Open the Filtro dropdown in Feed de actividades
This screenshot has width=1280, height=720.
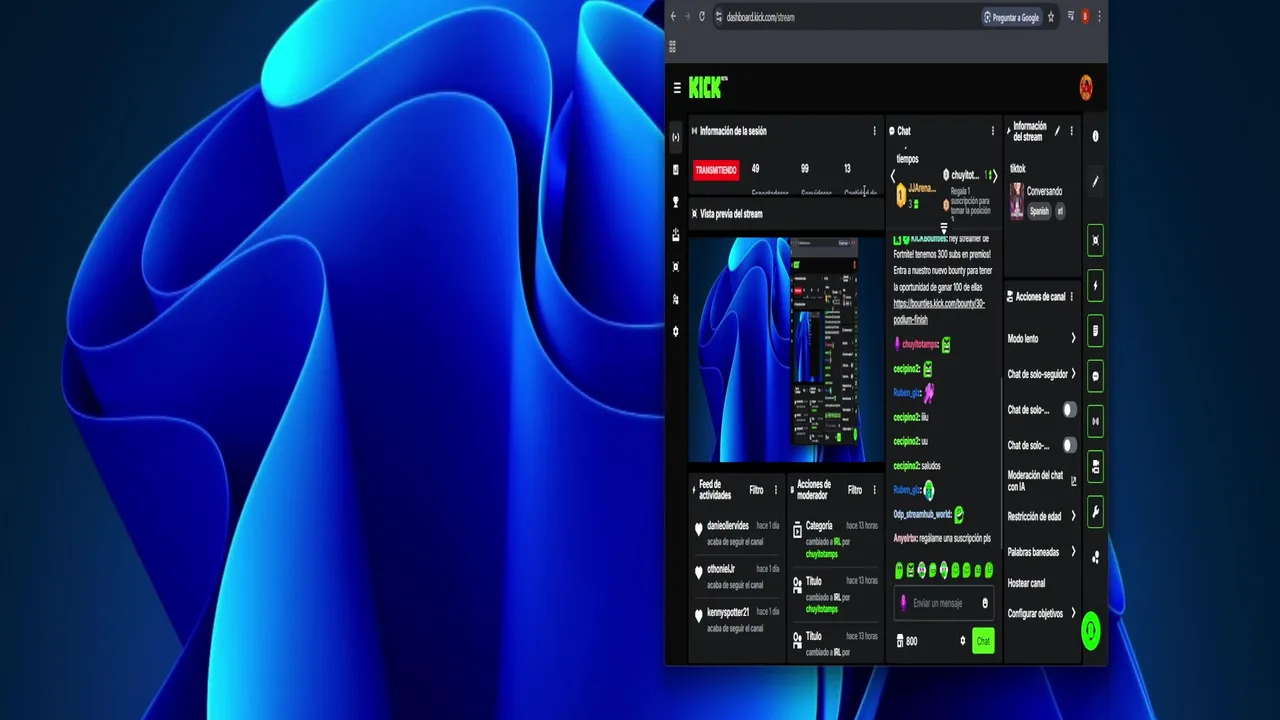756,490
